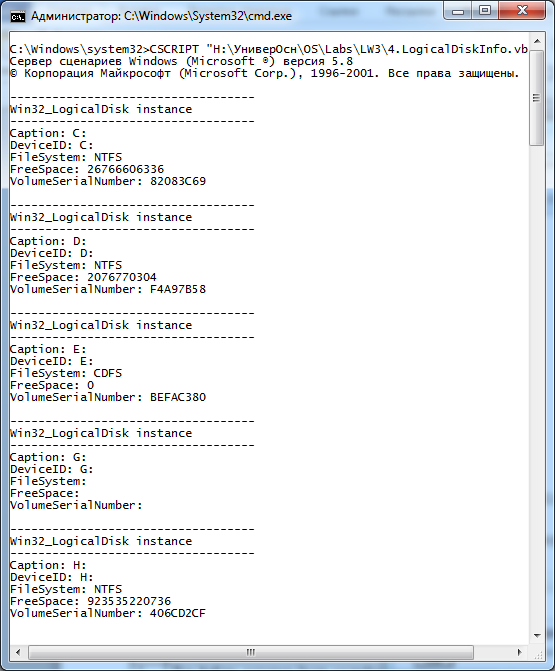Click the window title text 'Администратор'
Image resolution: width=555 pixels, height=671 pixels.
76,16
